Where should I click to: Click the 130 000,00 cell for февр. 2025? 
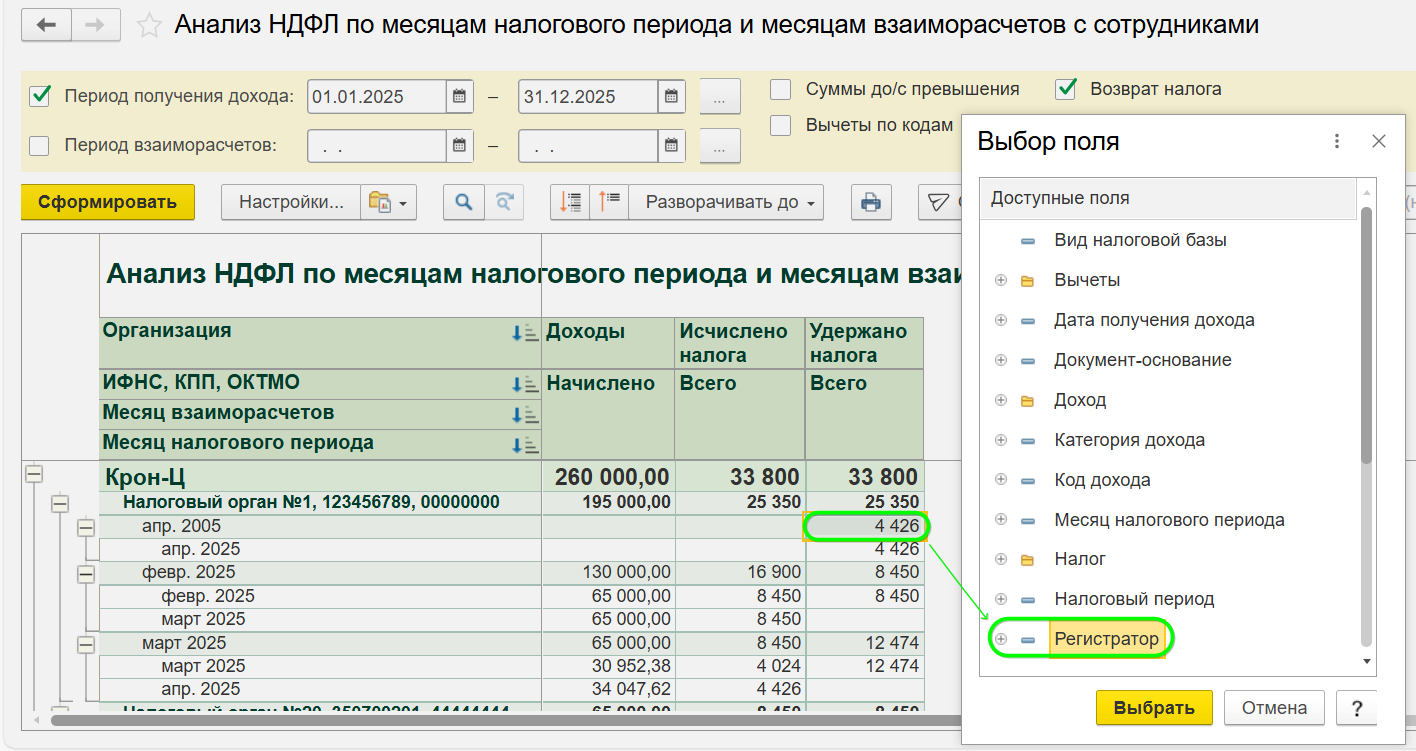pyautogui.click(x=608, y=573)
